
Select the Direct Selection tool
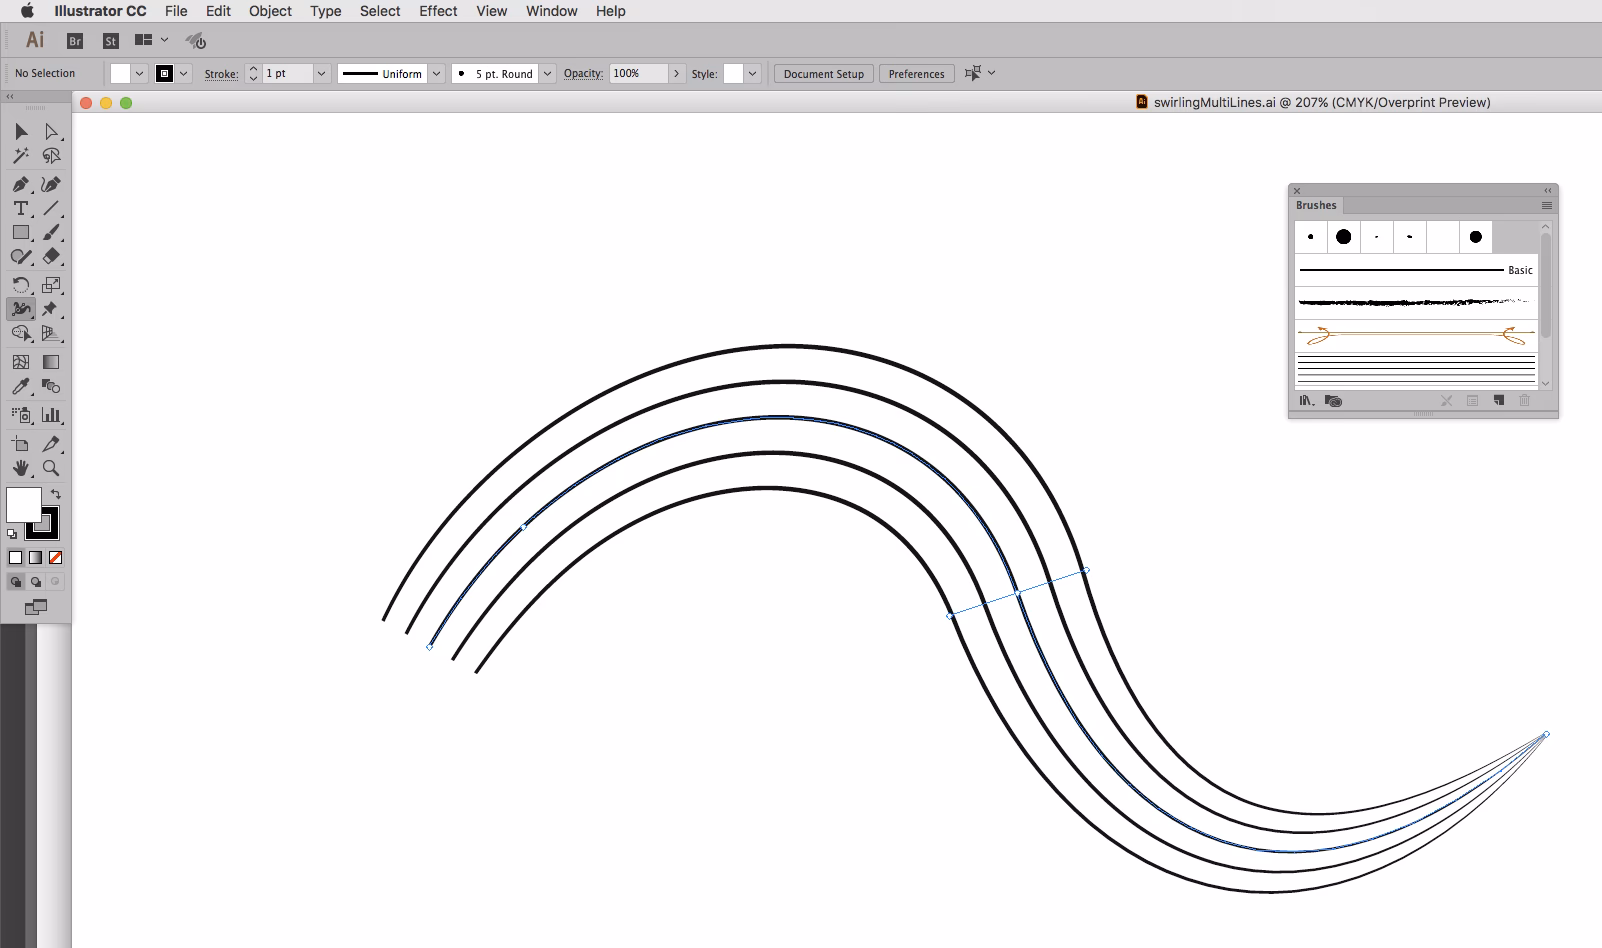pyautogui.click(x=52, y=131)
